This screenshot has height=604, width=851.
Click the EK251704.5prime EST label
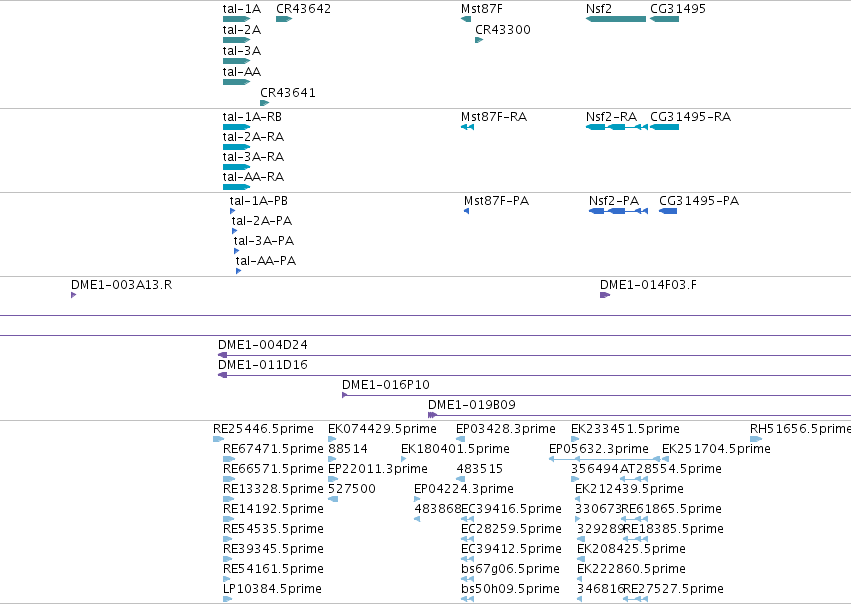click(716, 449)
